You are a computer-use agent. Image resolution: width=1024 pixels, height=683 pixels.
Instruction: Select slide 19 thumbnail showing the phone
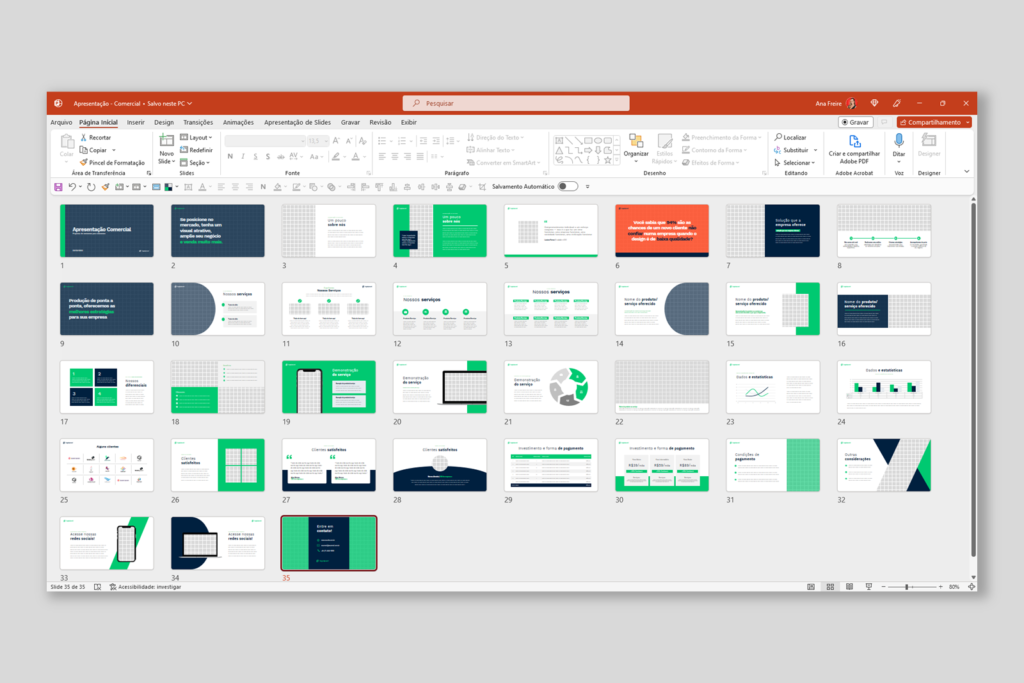point(328,386)
